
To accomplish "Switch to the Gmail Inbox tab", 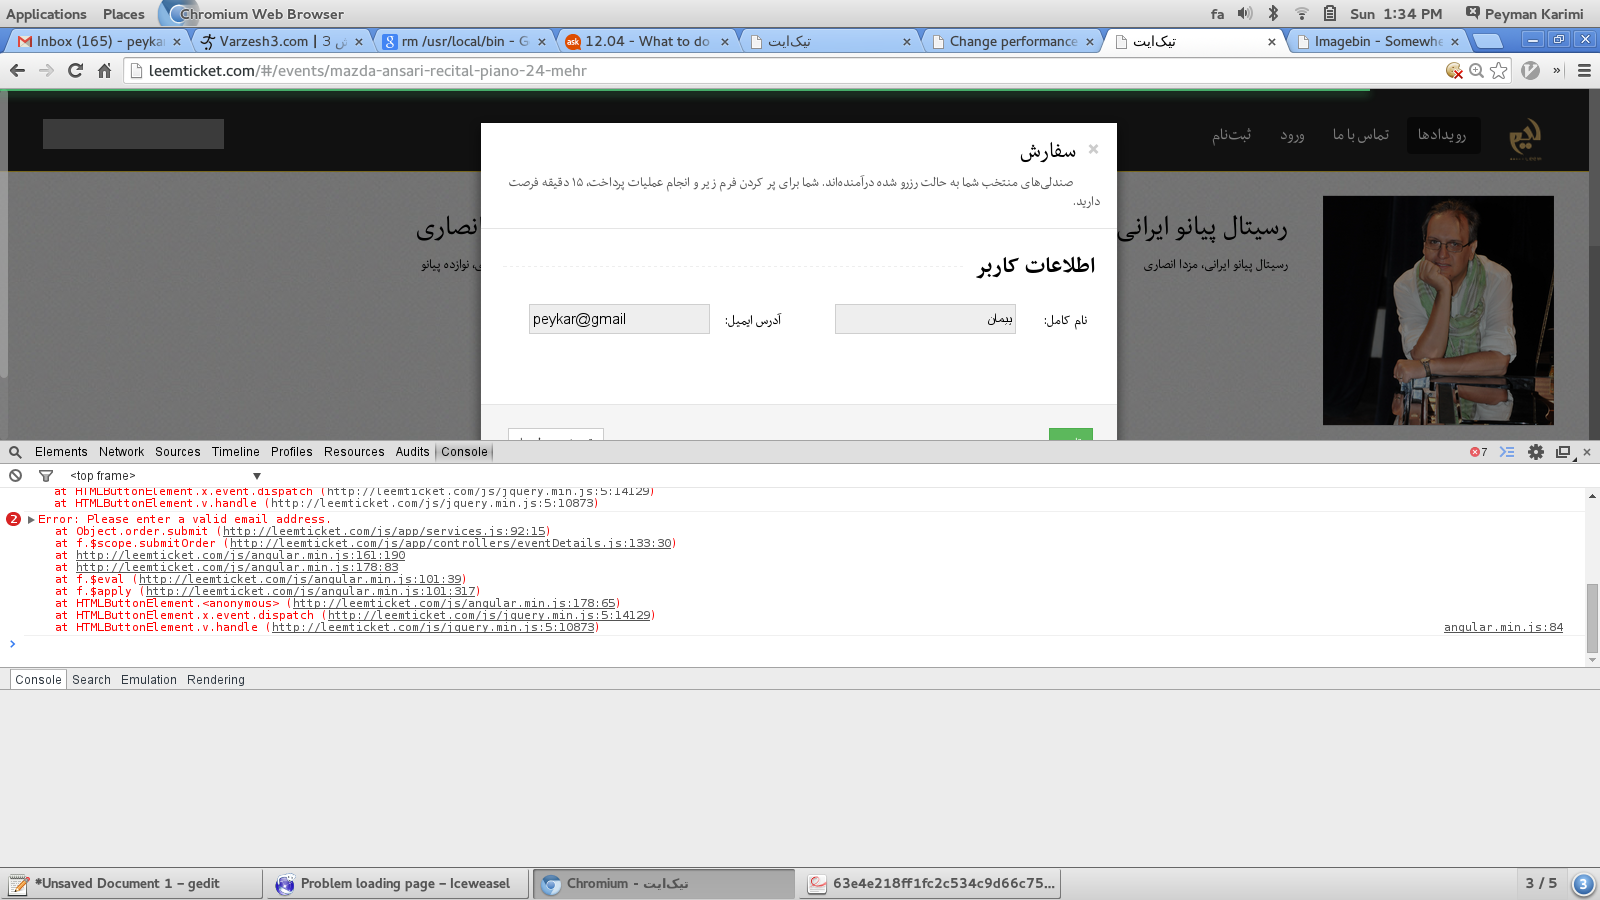I will tap(98, 41).
